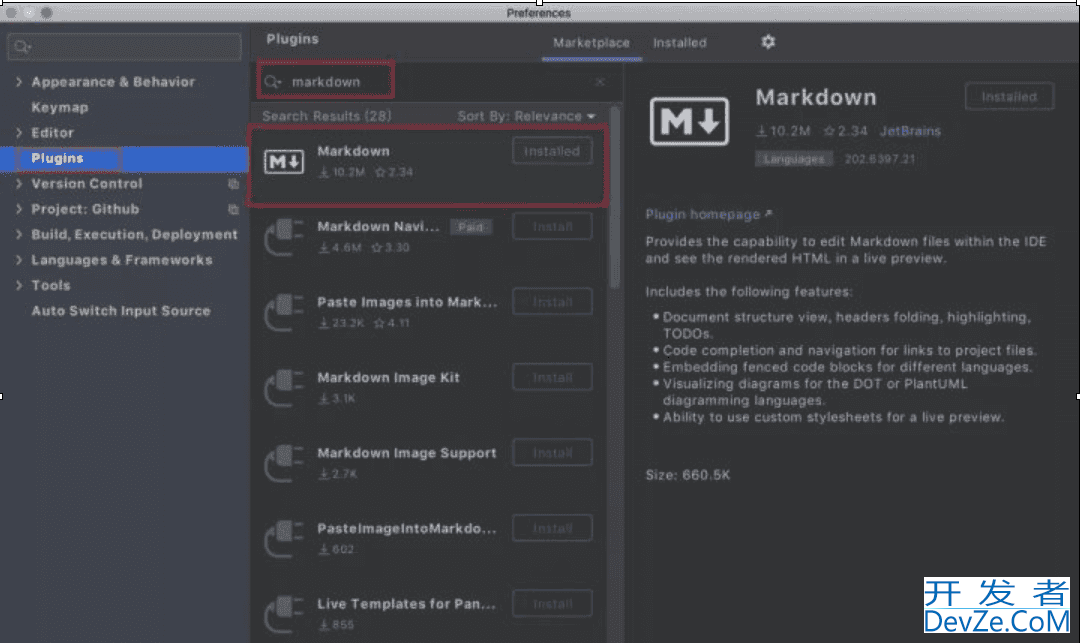Expand the Tools settings section
Image resolution: width=1080 pixels, height=643 pixels.
pos(19,286)
